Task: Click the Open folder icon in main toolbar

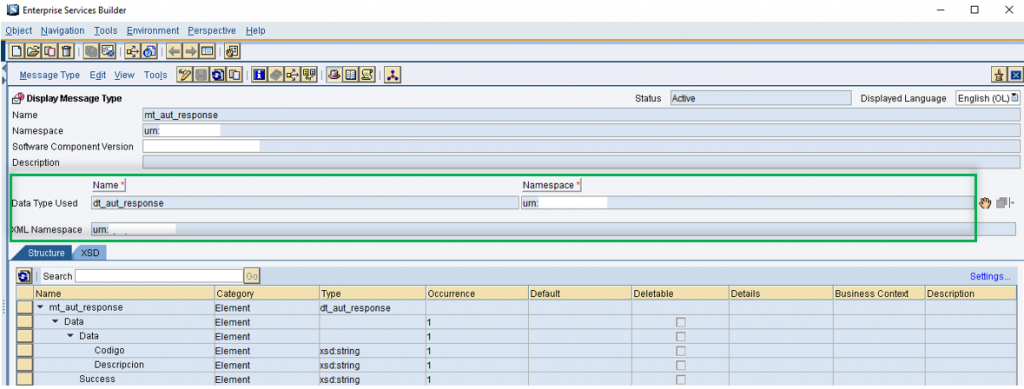Action: [x=33, y=51]
